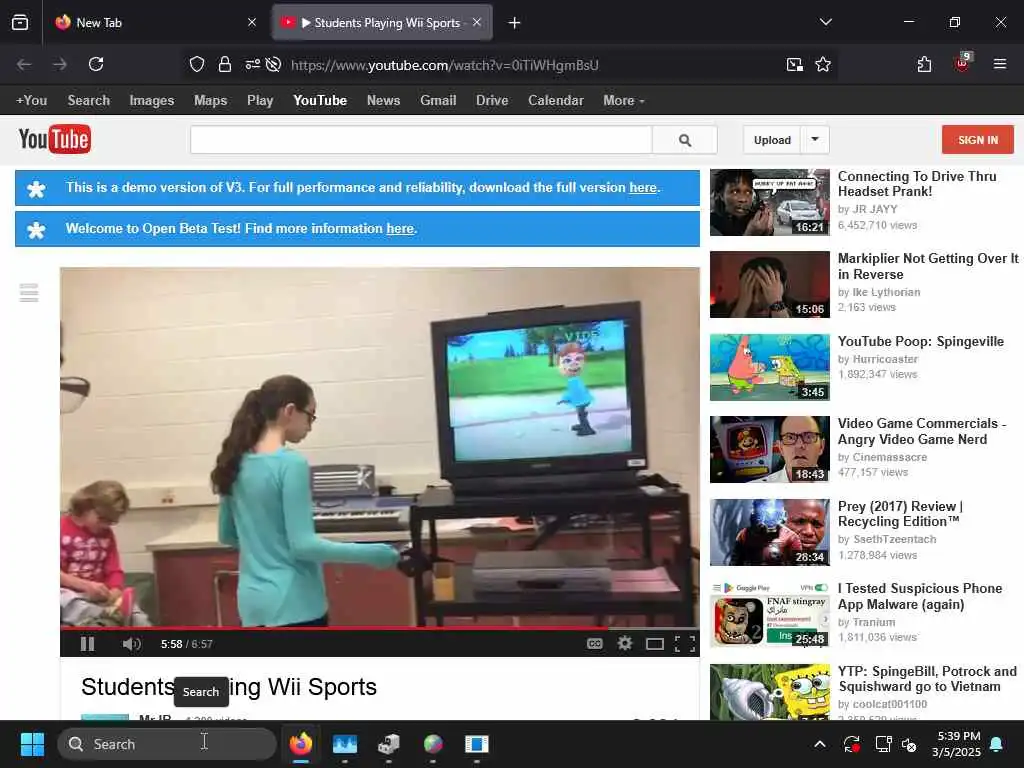Open the list all tabs chevron

pos(825,22)
